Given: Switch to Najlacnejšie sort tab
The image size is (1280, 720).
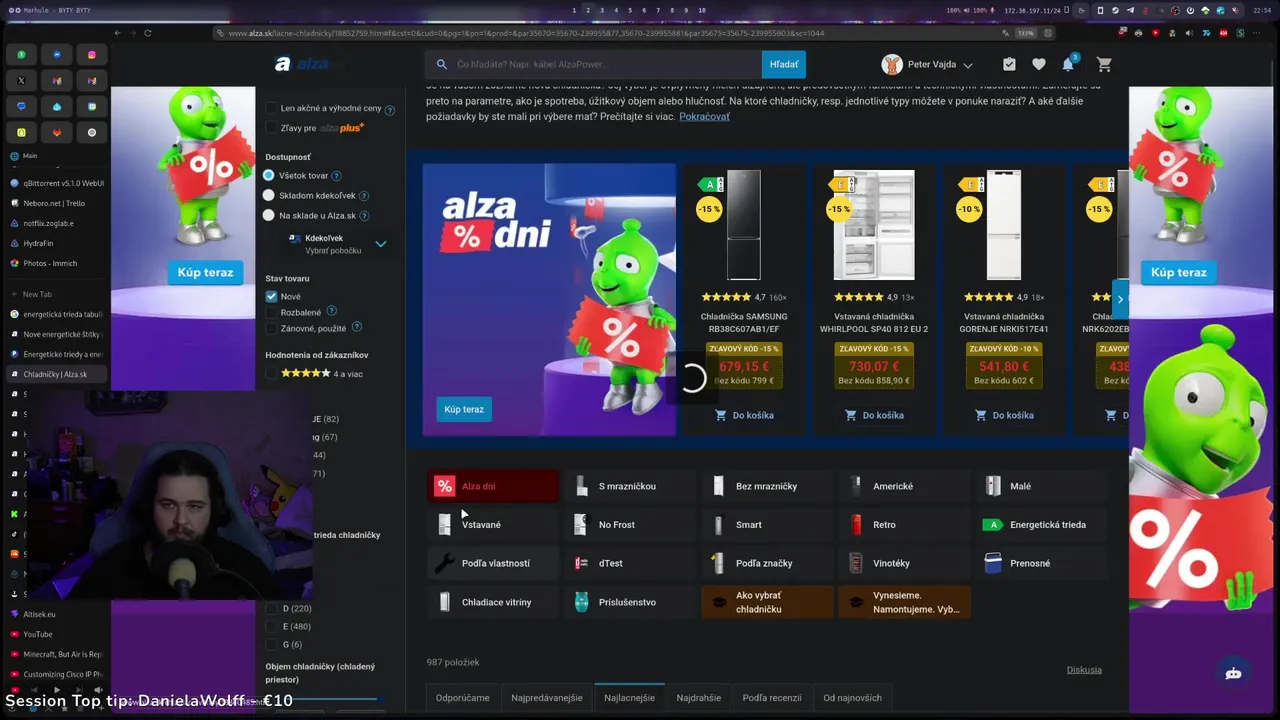Looking at the screenshot, I should 629,698.
